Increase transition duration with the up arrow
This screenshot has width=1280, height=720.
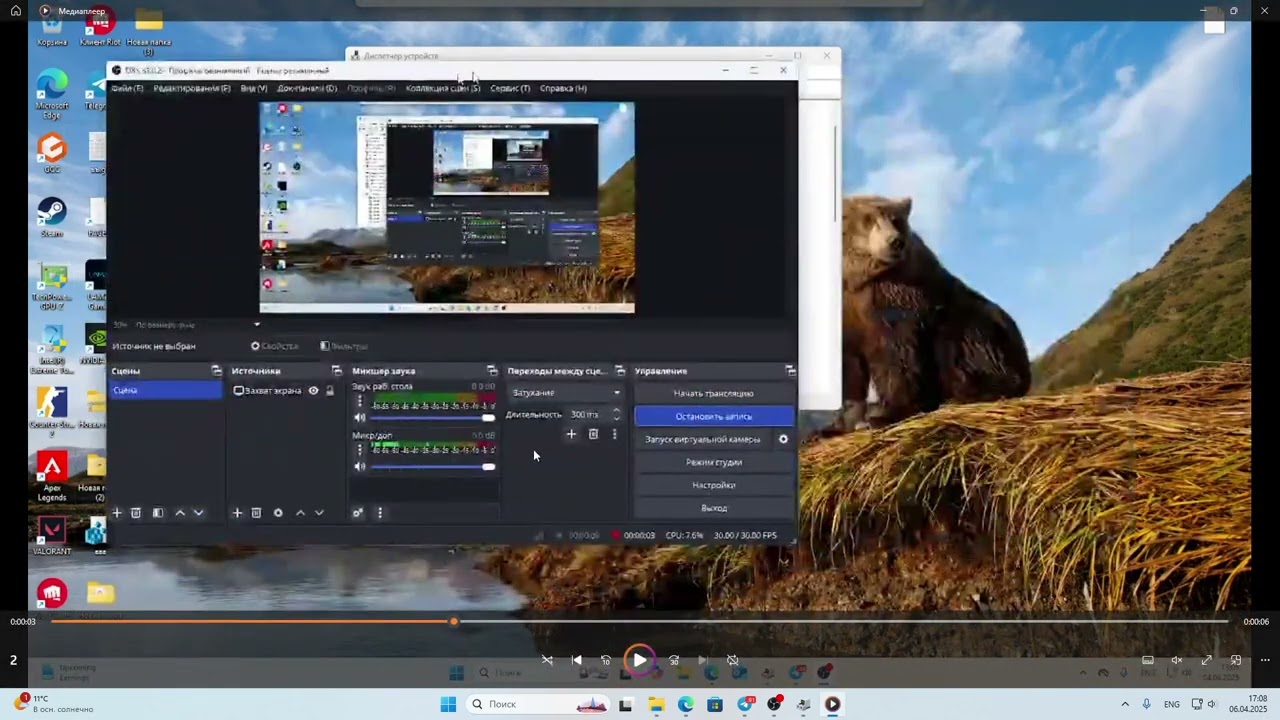616,410
